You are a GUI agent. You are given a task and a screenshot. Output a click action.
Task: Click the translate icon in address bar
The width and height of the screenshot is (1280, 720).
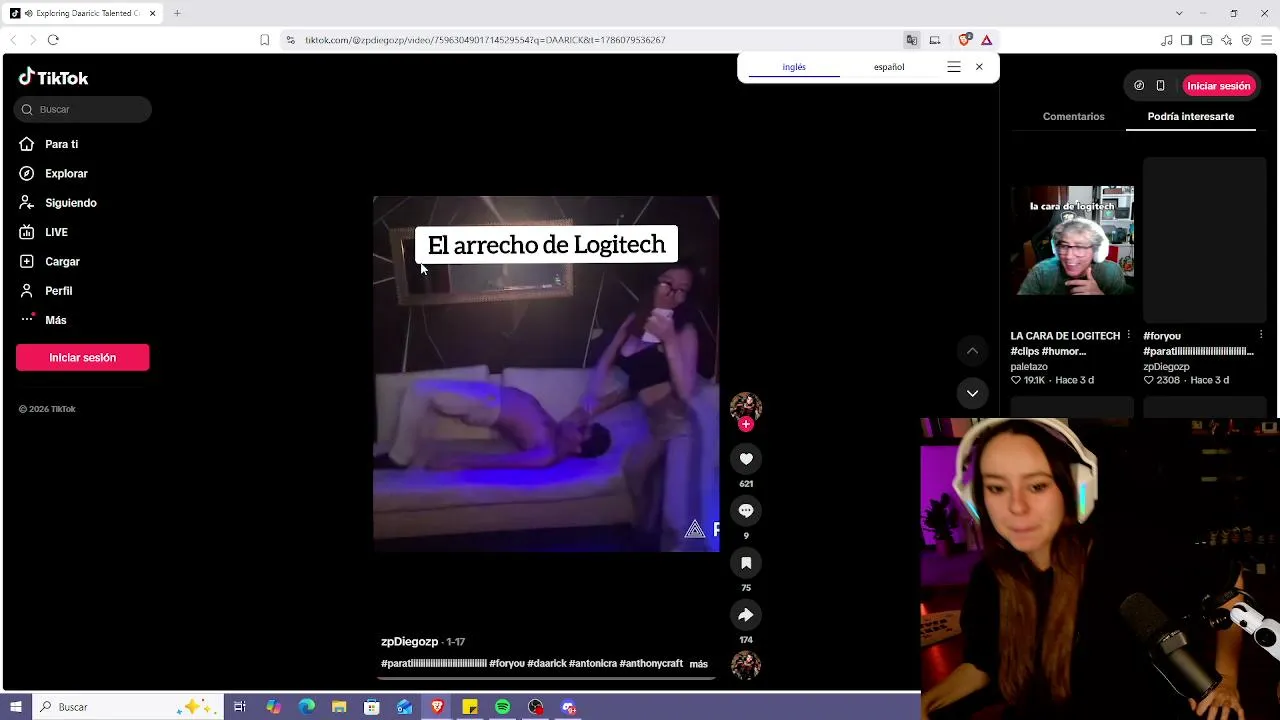coord(912,40)
